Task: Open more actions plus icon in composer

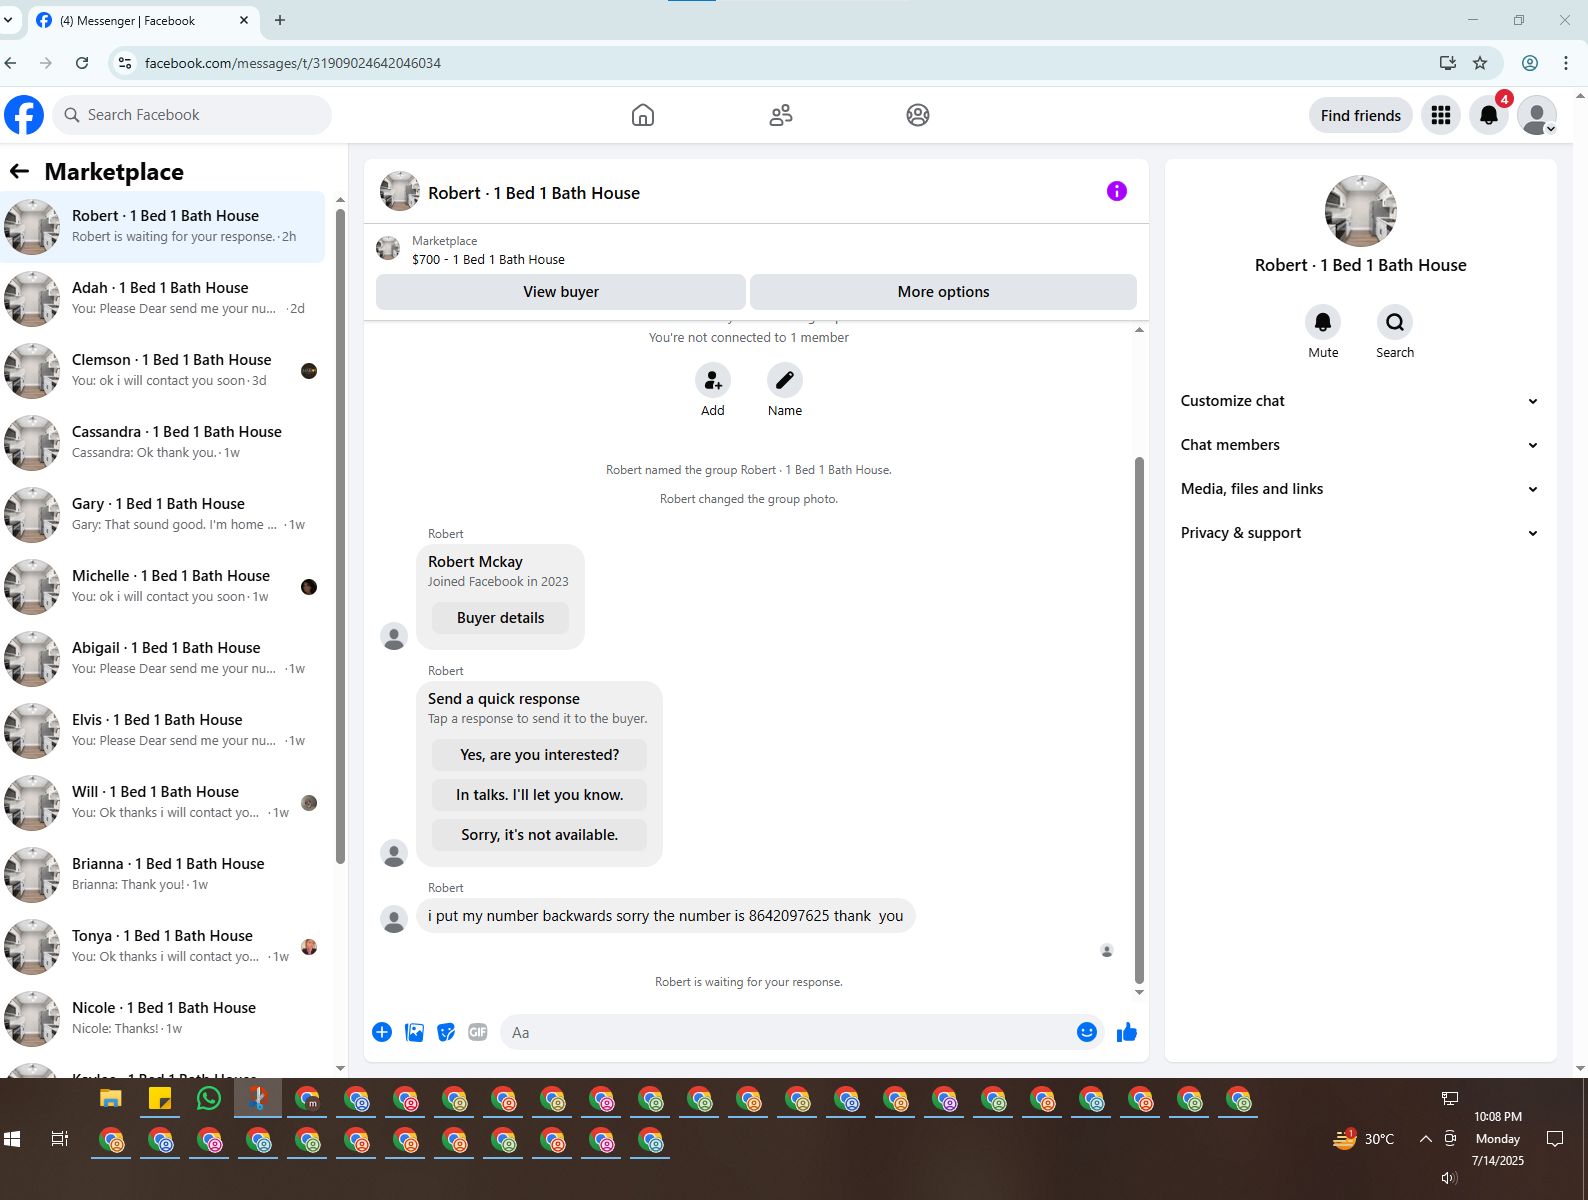Action: [382, 1032]
